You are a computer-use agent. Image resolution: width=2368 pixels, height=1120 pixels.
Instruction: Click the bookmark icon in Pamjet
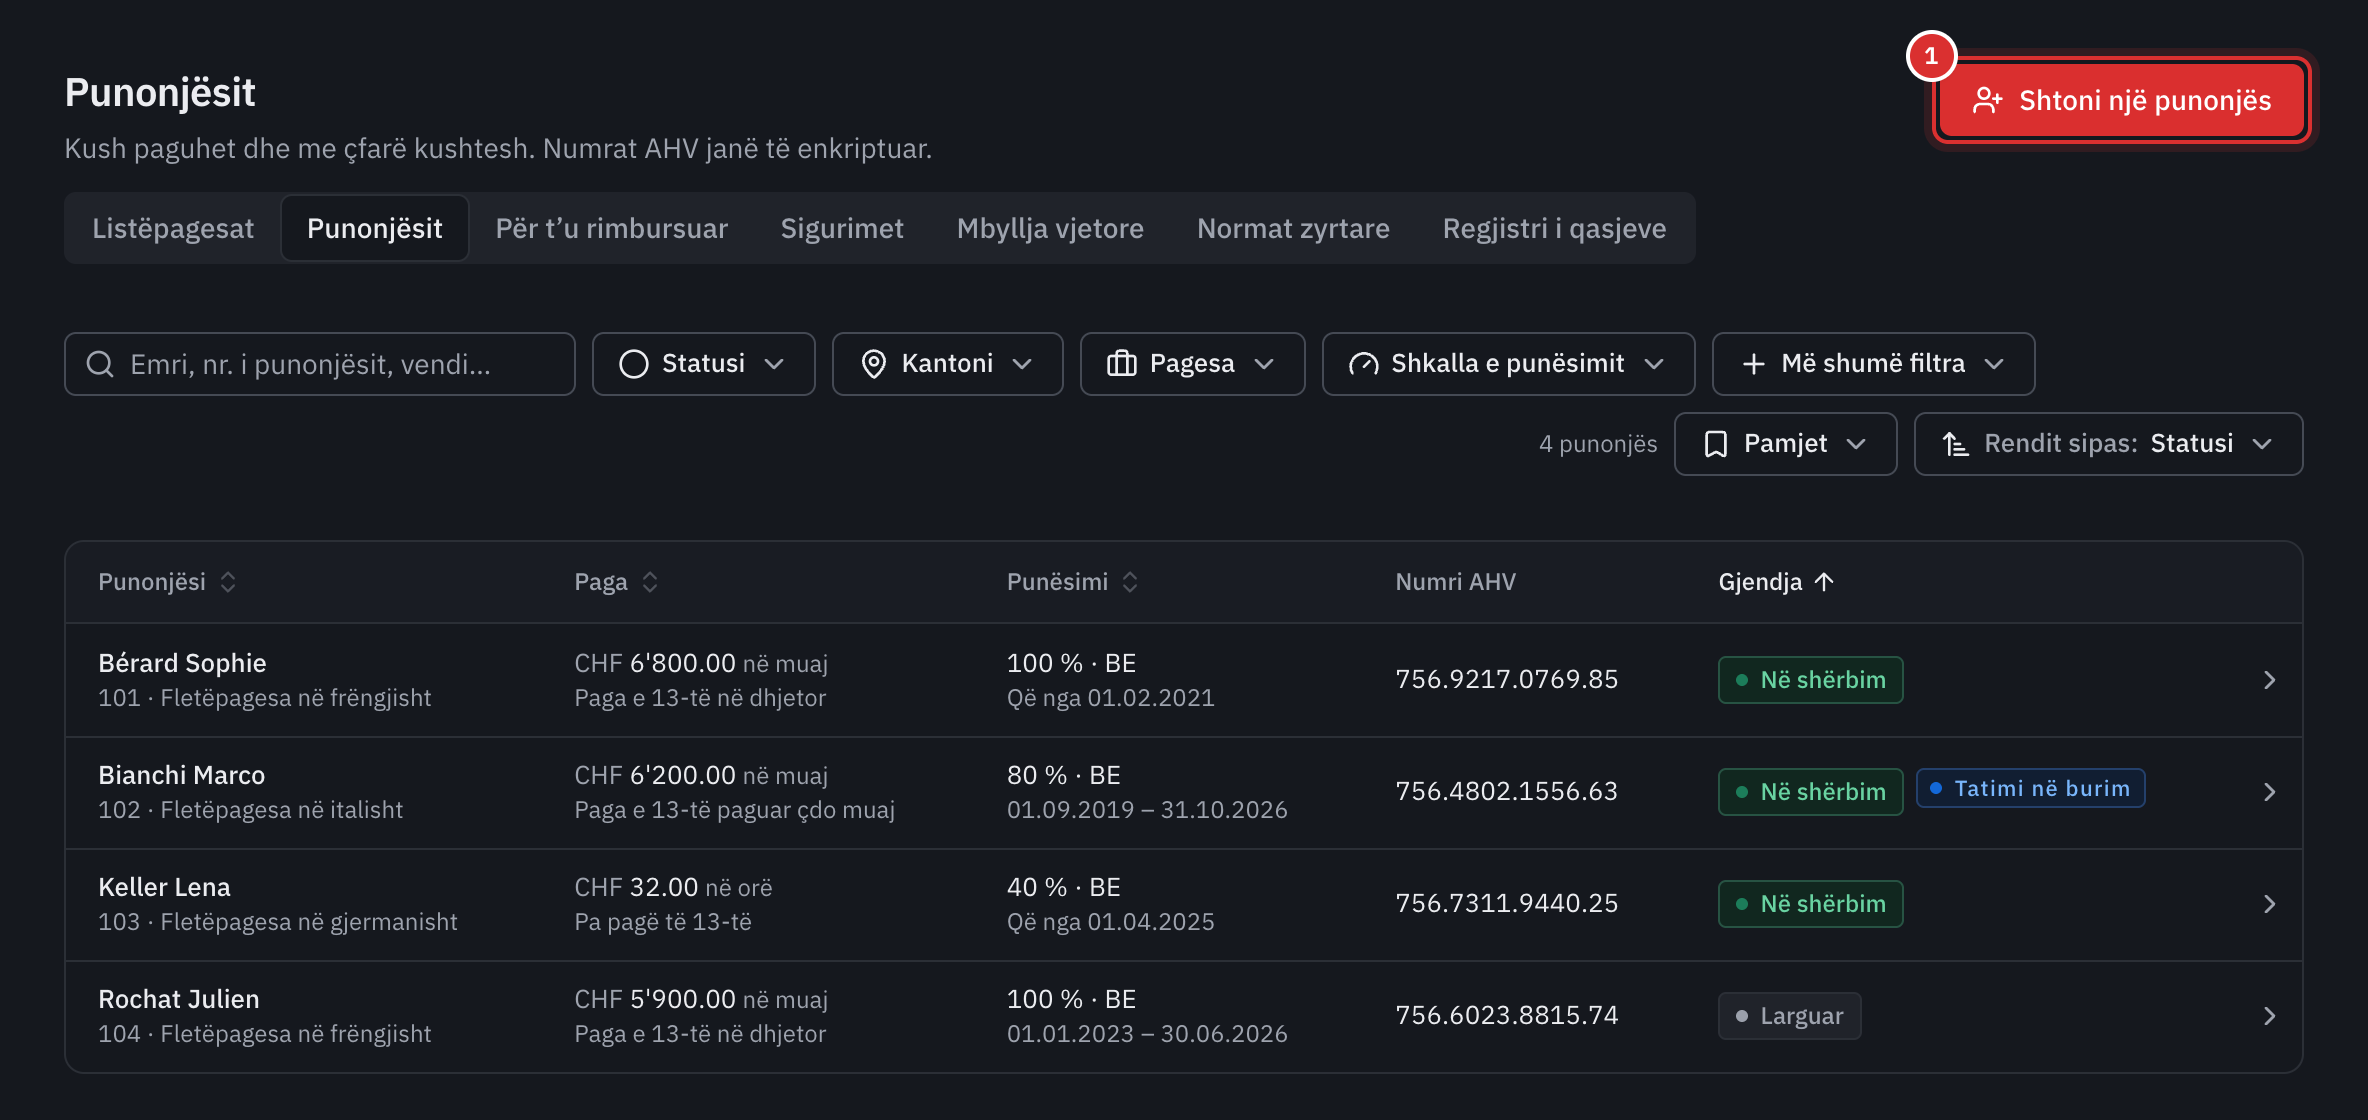tap(1716, 444)
